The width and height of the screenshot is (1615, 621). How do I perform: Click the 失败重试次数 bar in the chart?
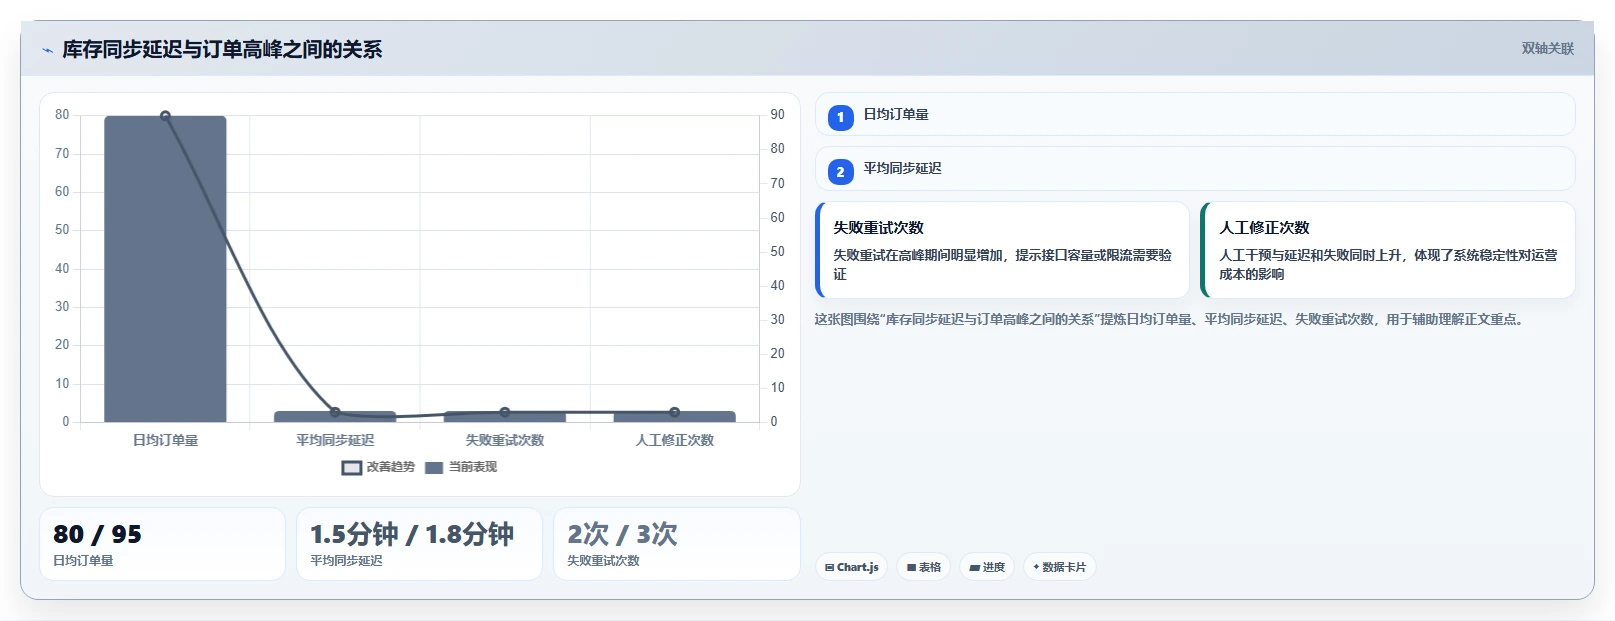(505, 416)
